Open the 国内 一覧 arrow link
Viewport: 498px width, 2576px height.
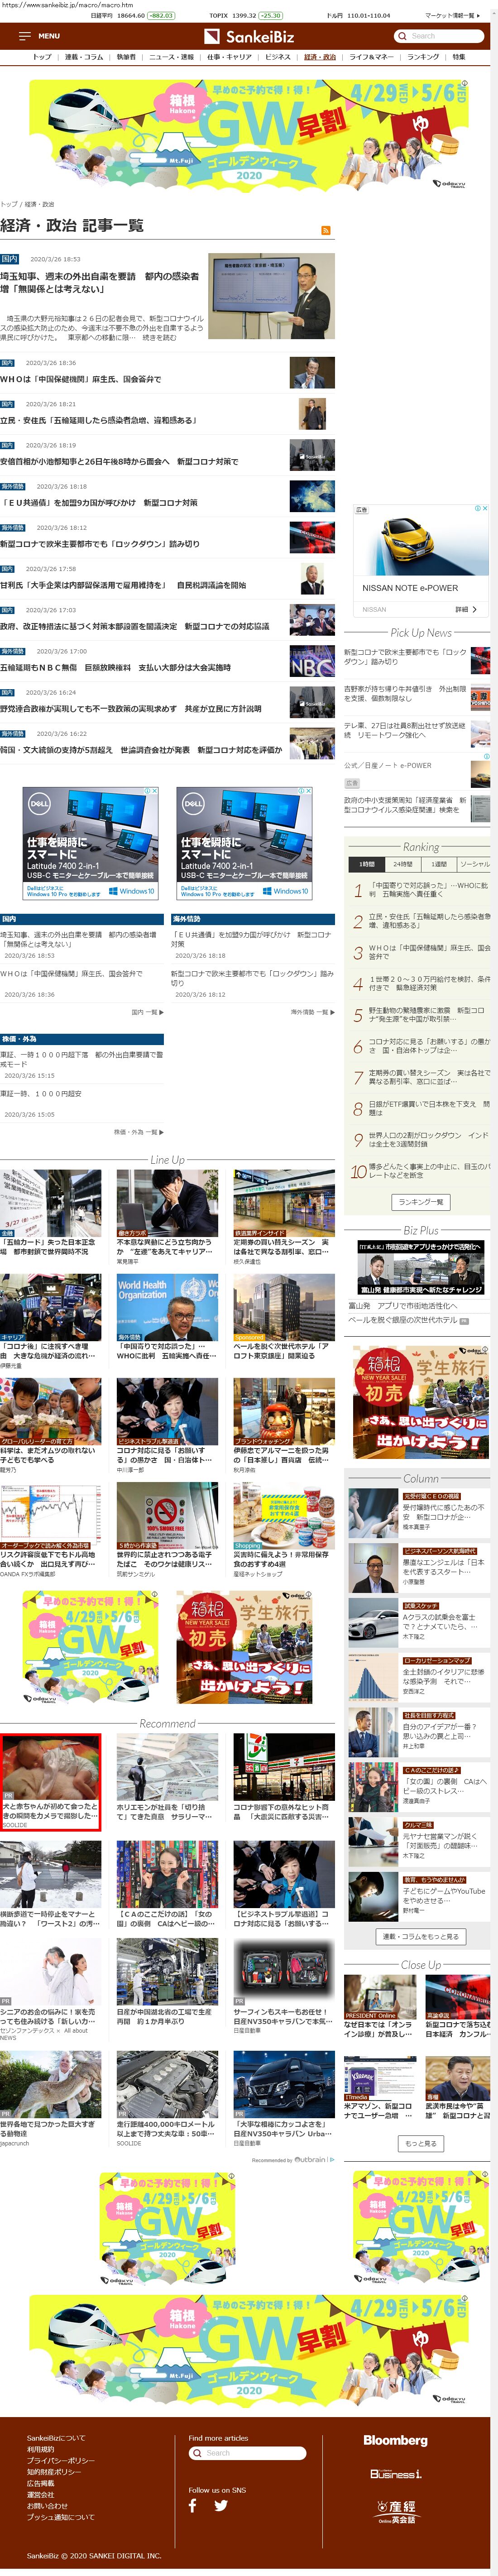point(147,1012)
